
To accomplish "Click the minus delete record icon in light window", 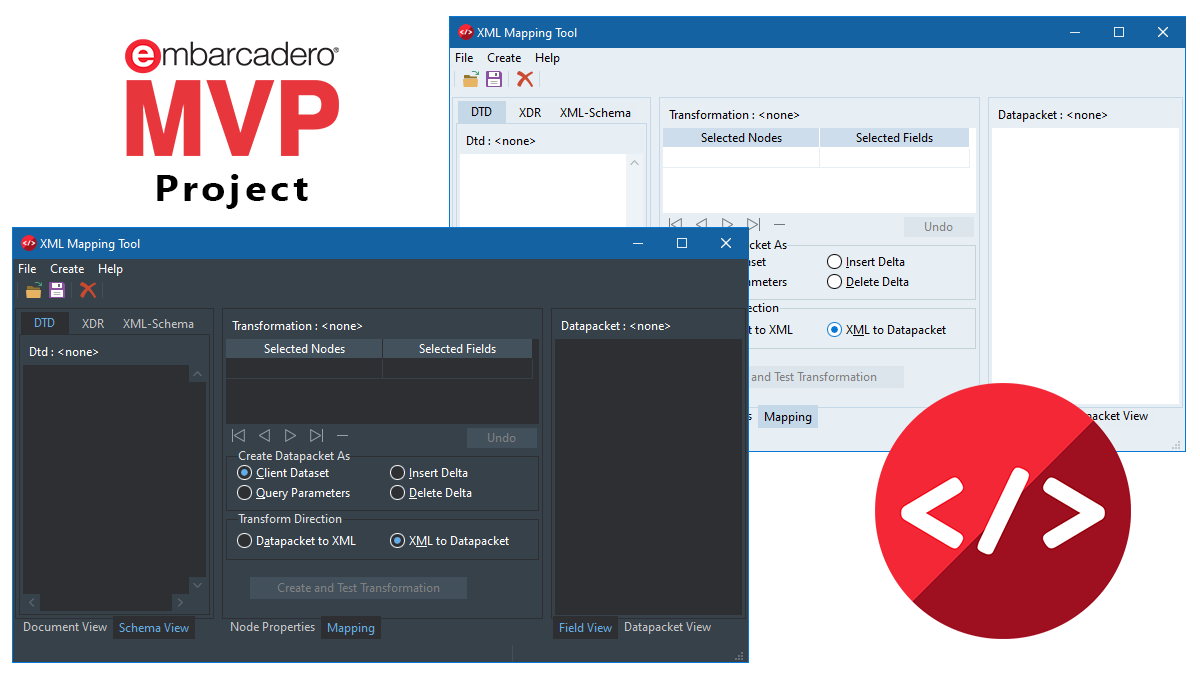I will coord(779,225).
